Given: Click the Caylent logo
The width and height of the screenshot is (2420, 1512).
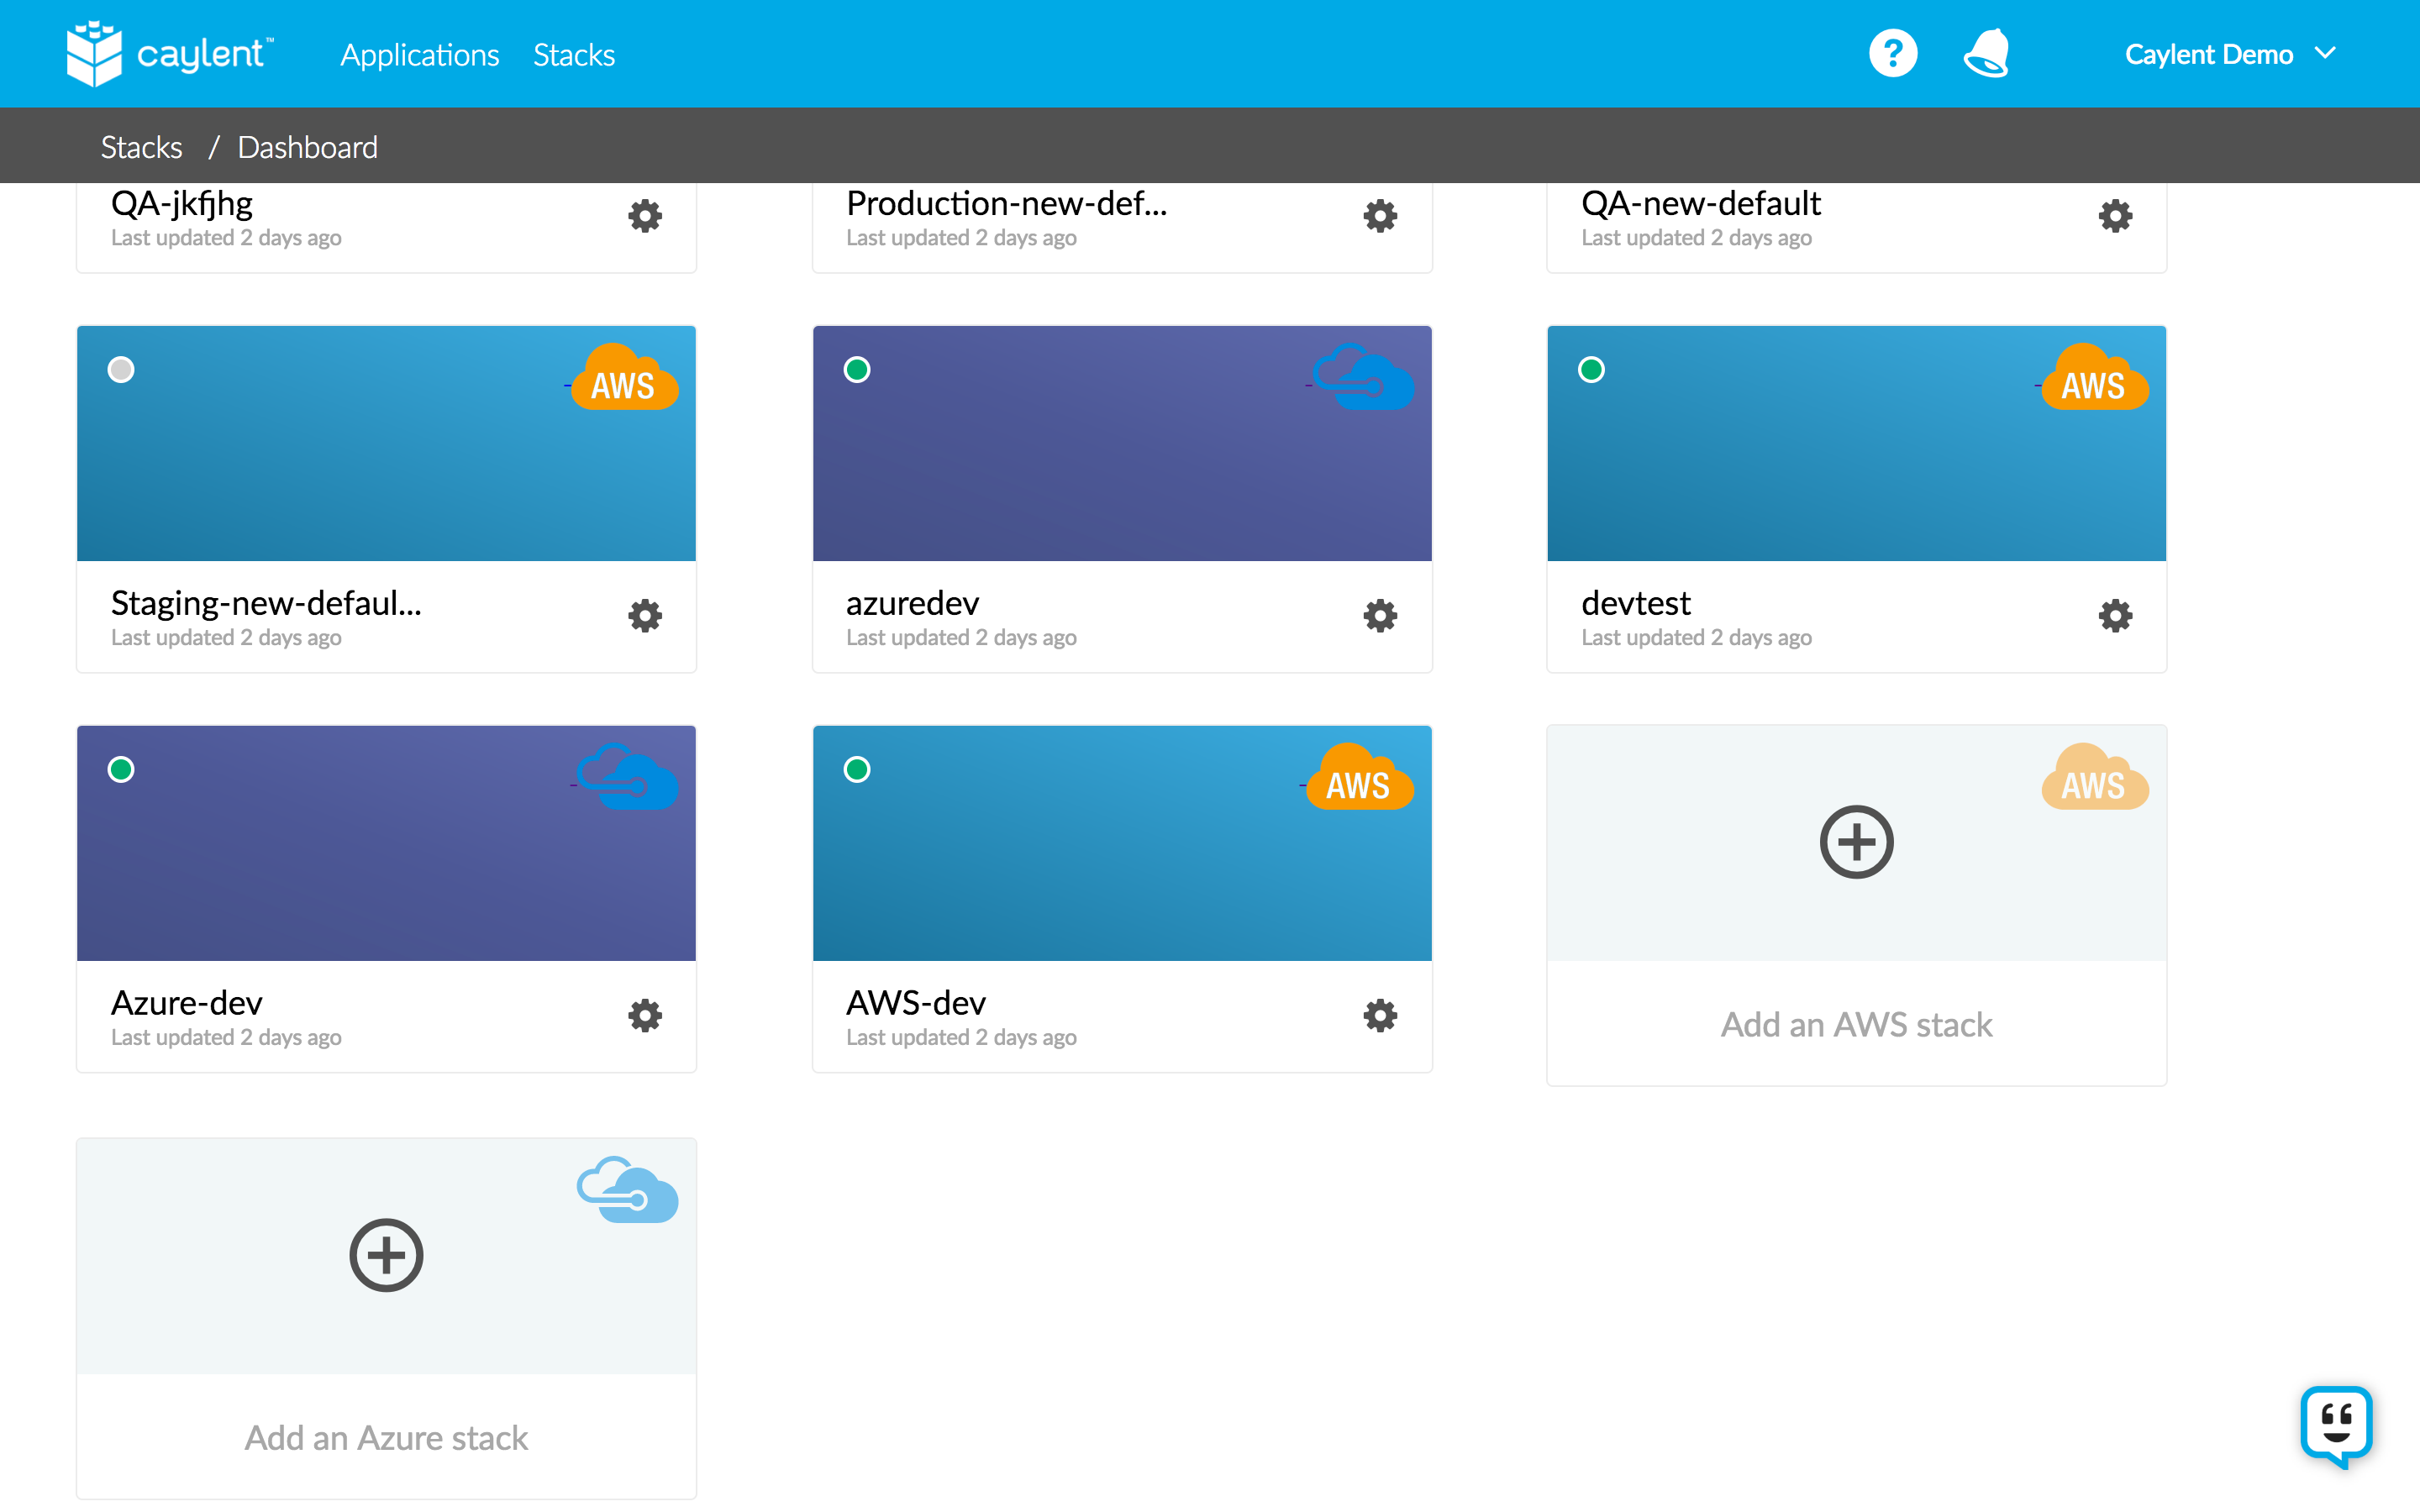Looking at the screenshot, I should [x=170, y=54].
